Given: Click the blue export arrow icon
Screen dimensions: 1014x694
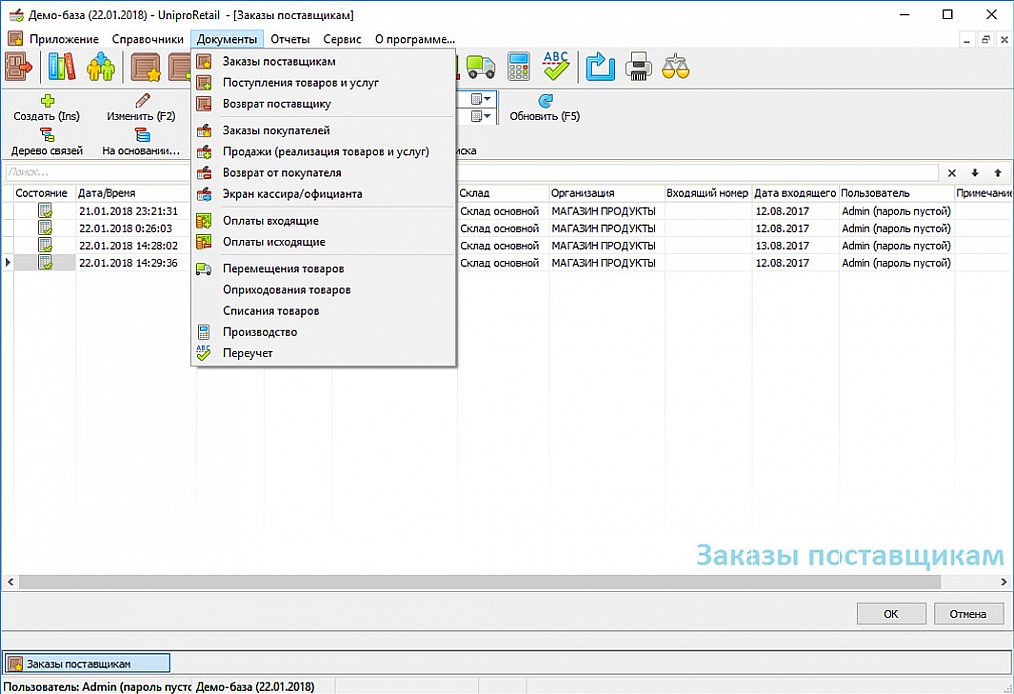Looking at the screenshot, I should pos(600,67).
